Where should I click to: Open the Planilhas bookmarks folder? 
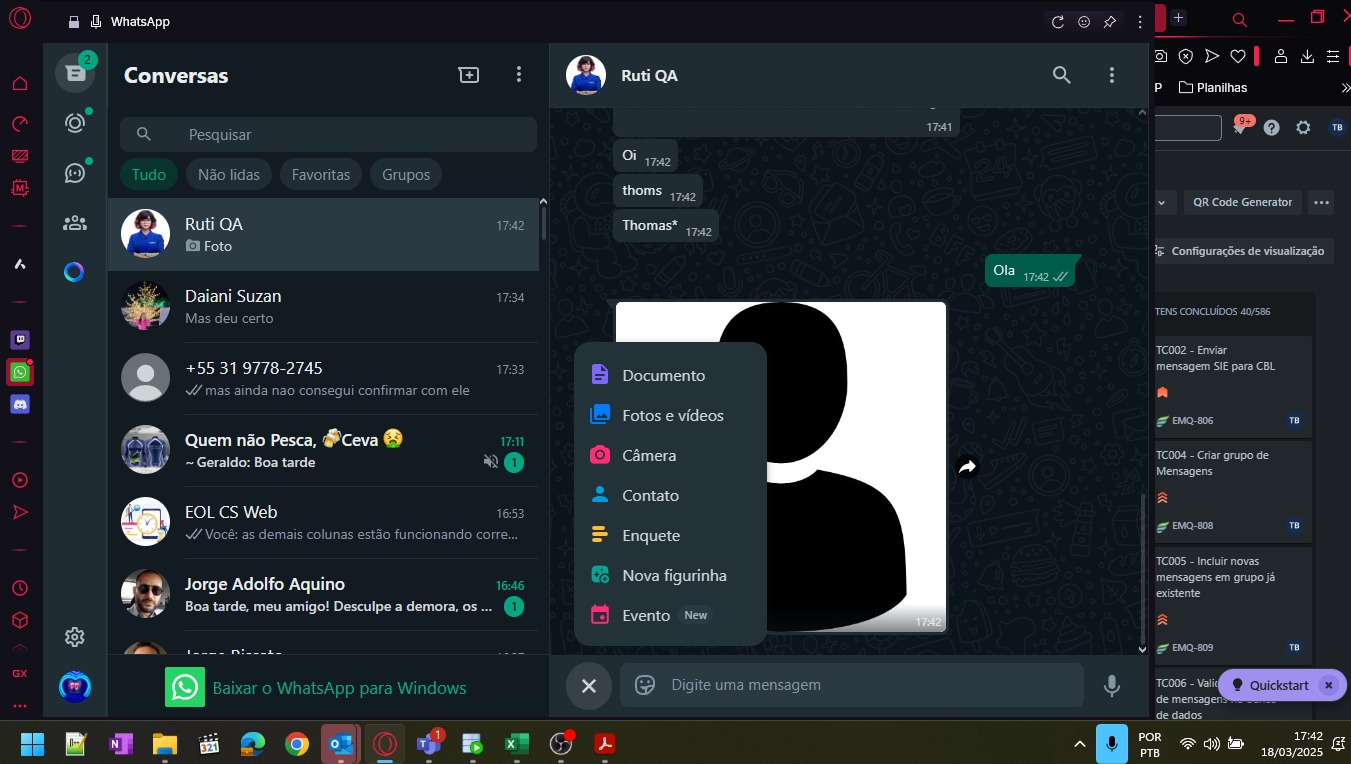click(x=1213, y=87)
